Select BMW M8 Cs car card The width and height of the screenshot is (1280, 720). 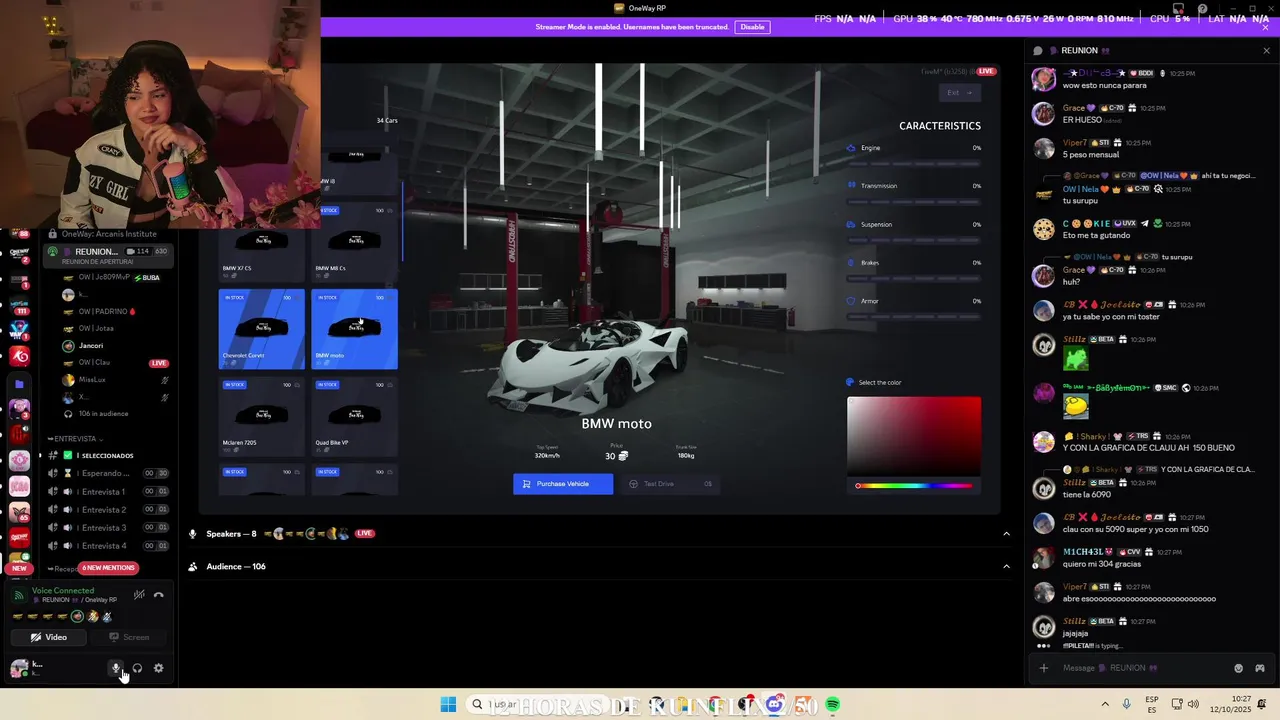pos(355,243)
